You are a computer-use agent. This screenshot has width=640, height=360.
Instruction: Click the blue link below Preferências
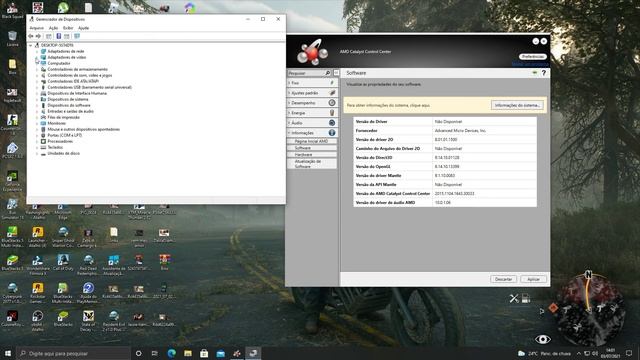coord(529,64)
